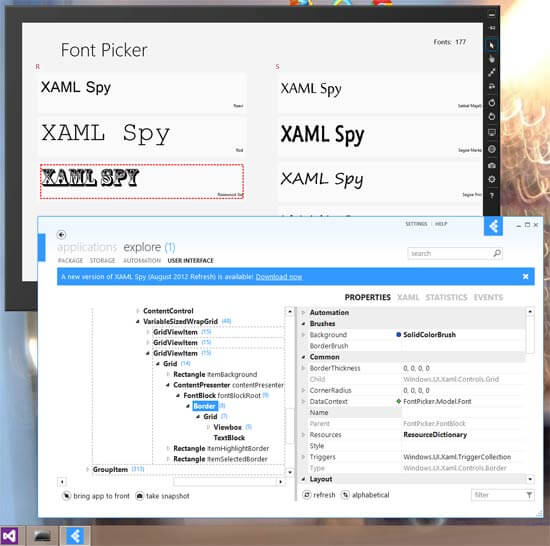The width and height of the screenshot is (550, 546).
Task: Expand Rectangle itemHighlightBorder node
Action: 168,448
